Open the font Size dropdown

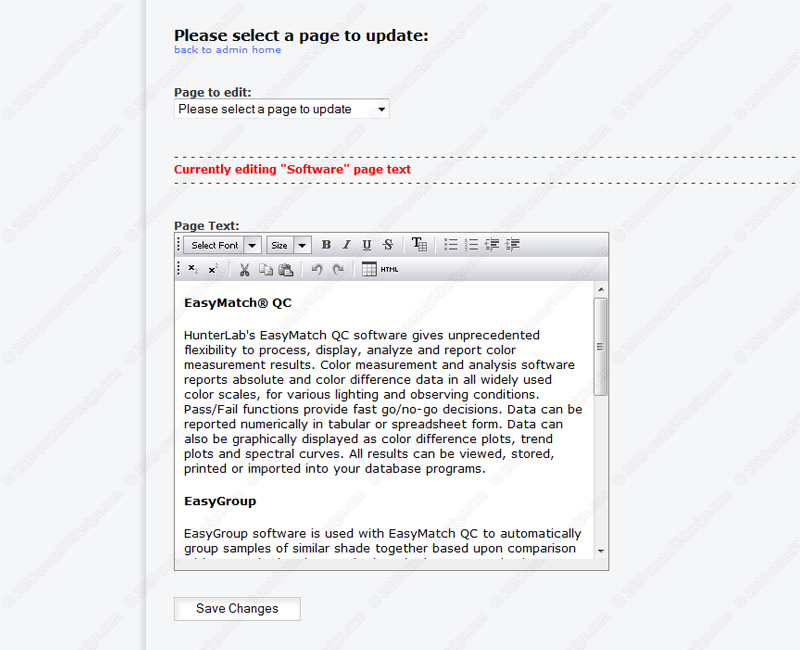coord(289,245)
